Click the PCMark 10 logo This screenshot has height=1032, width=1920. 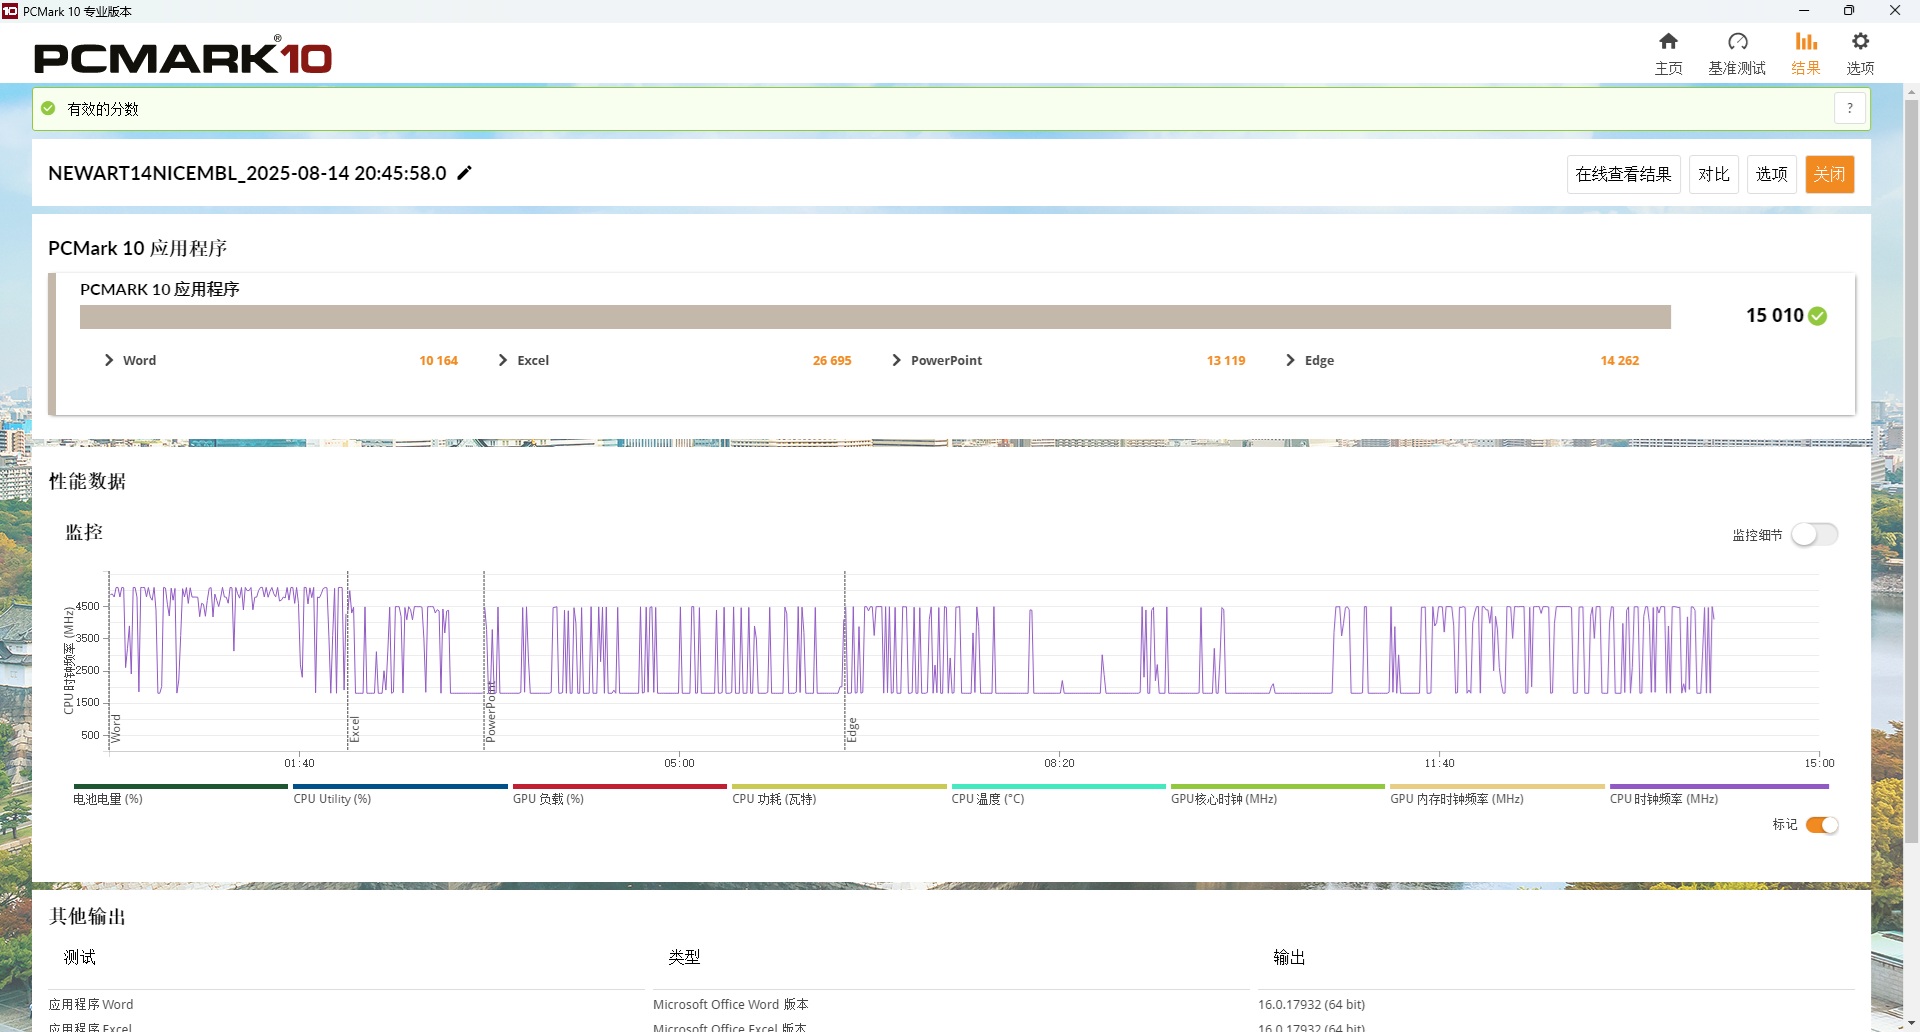[x=183, y=57]
